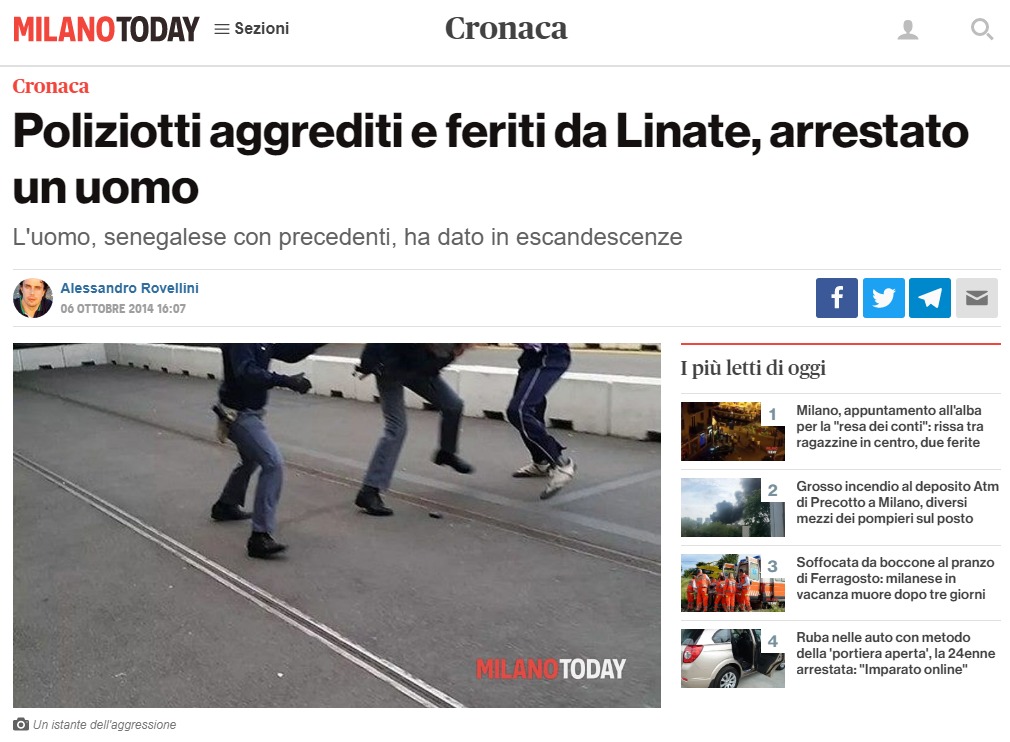This screenshot has height=742, width=1010.
Task: Click the author's avatar photo
Action: point(33,298)
